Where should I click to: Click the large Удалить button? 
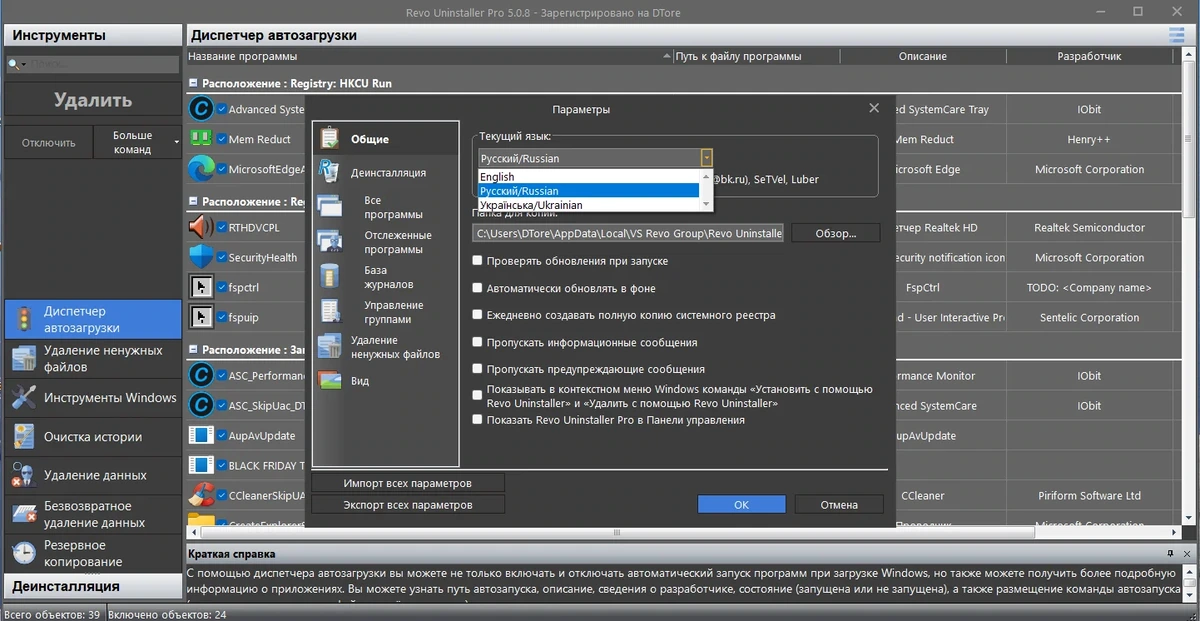(x=93, y=100)
